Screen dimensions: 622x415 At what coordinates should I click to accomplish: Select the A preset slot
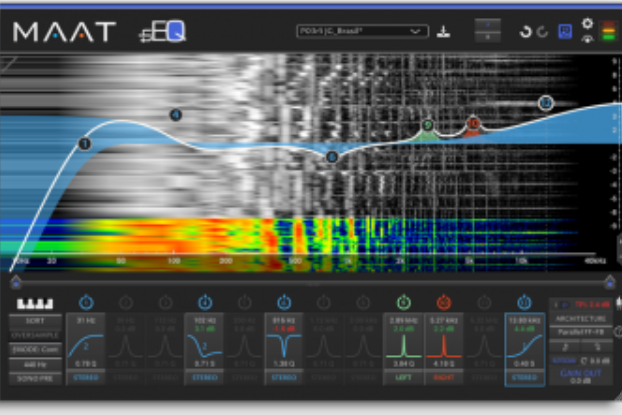(x=488, y=25)
